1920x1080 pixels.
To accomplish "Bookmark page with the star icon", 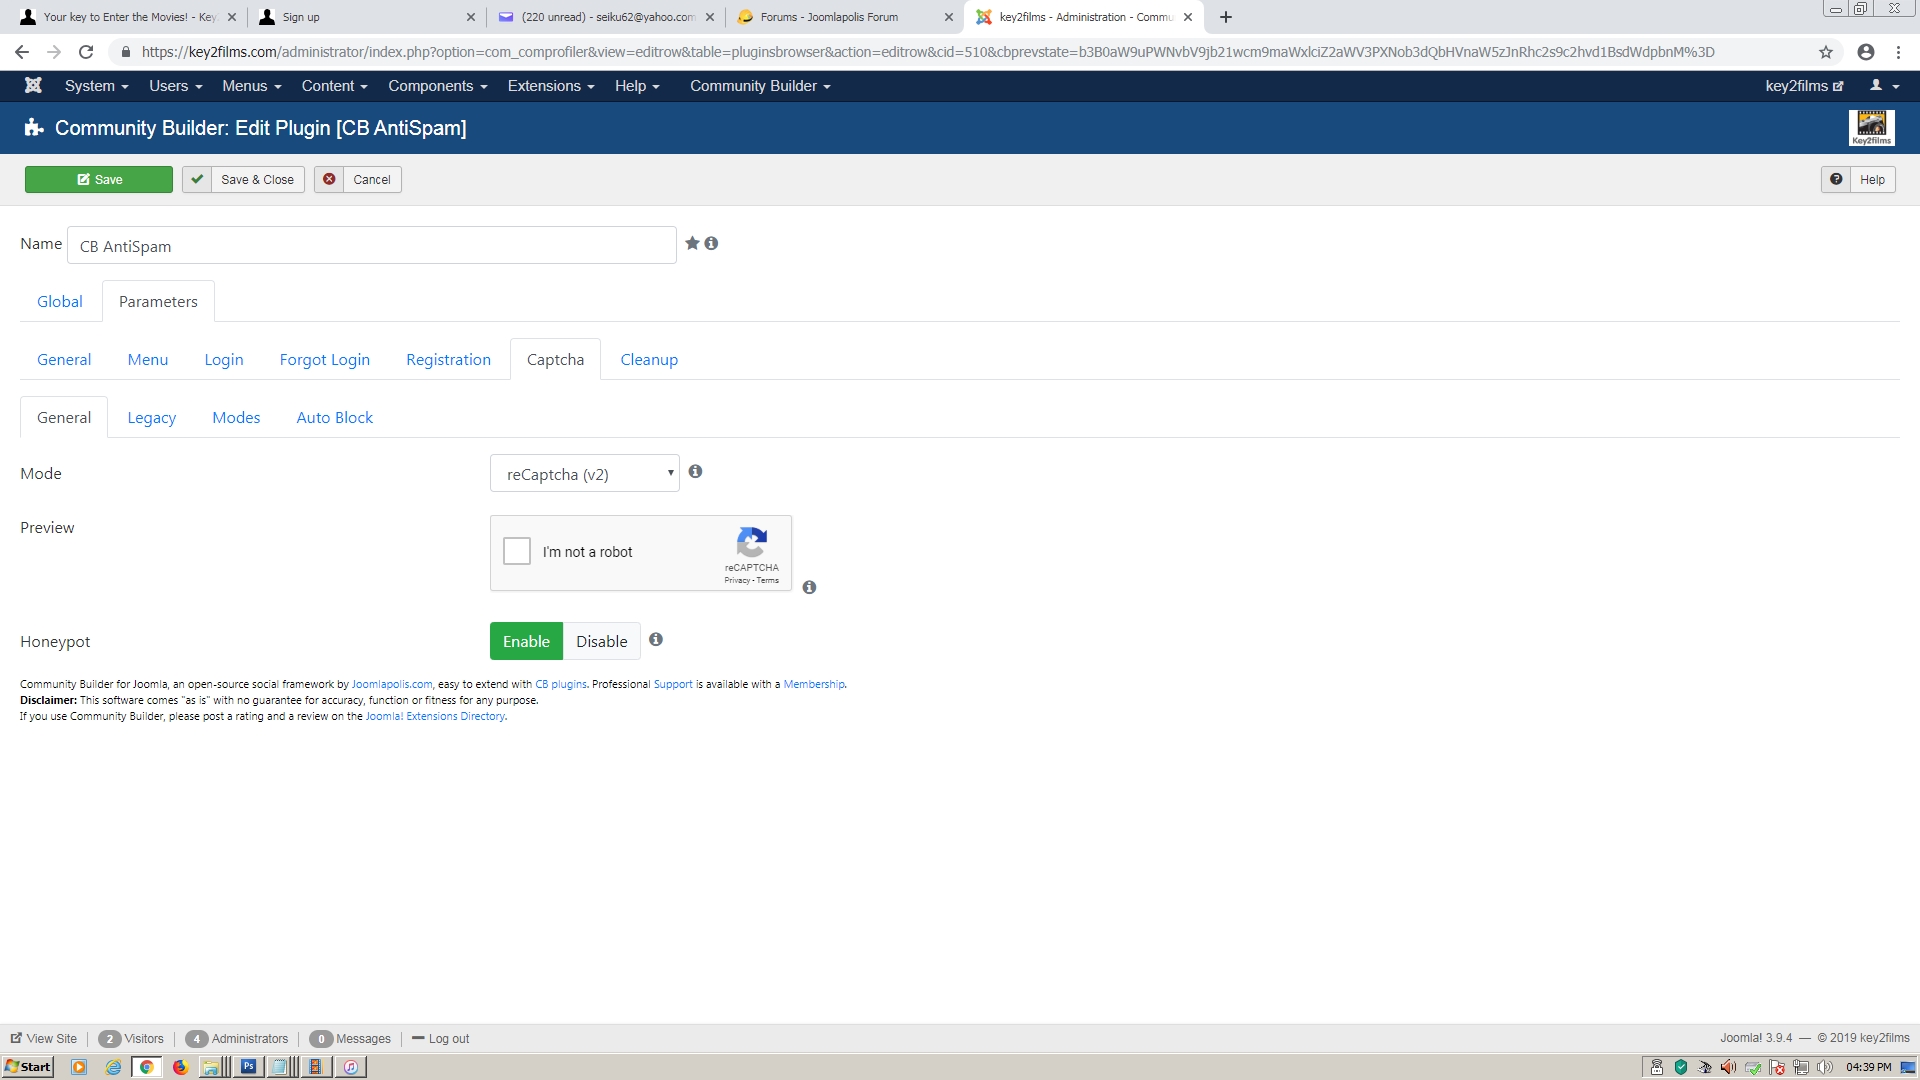I will [x=1826, y=52].
